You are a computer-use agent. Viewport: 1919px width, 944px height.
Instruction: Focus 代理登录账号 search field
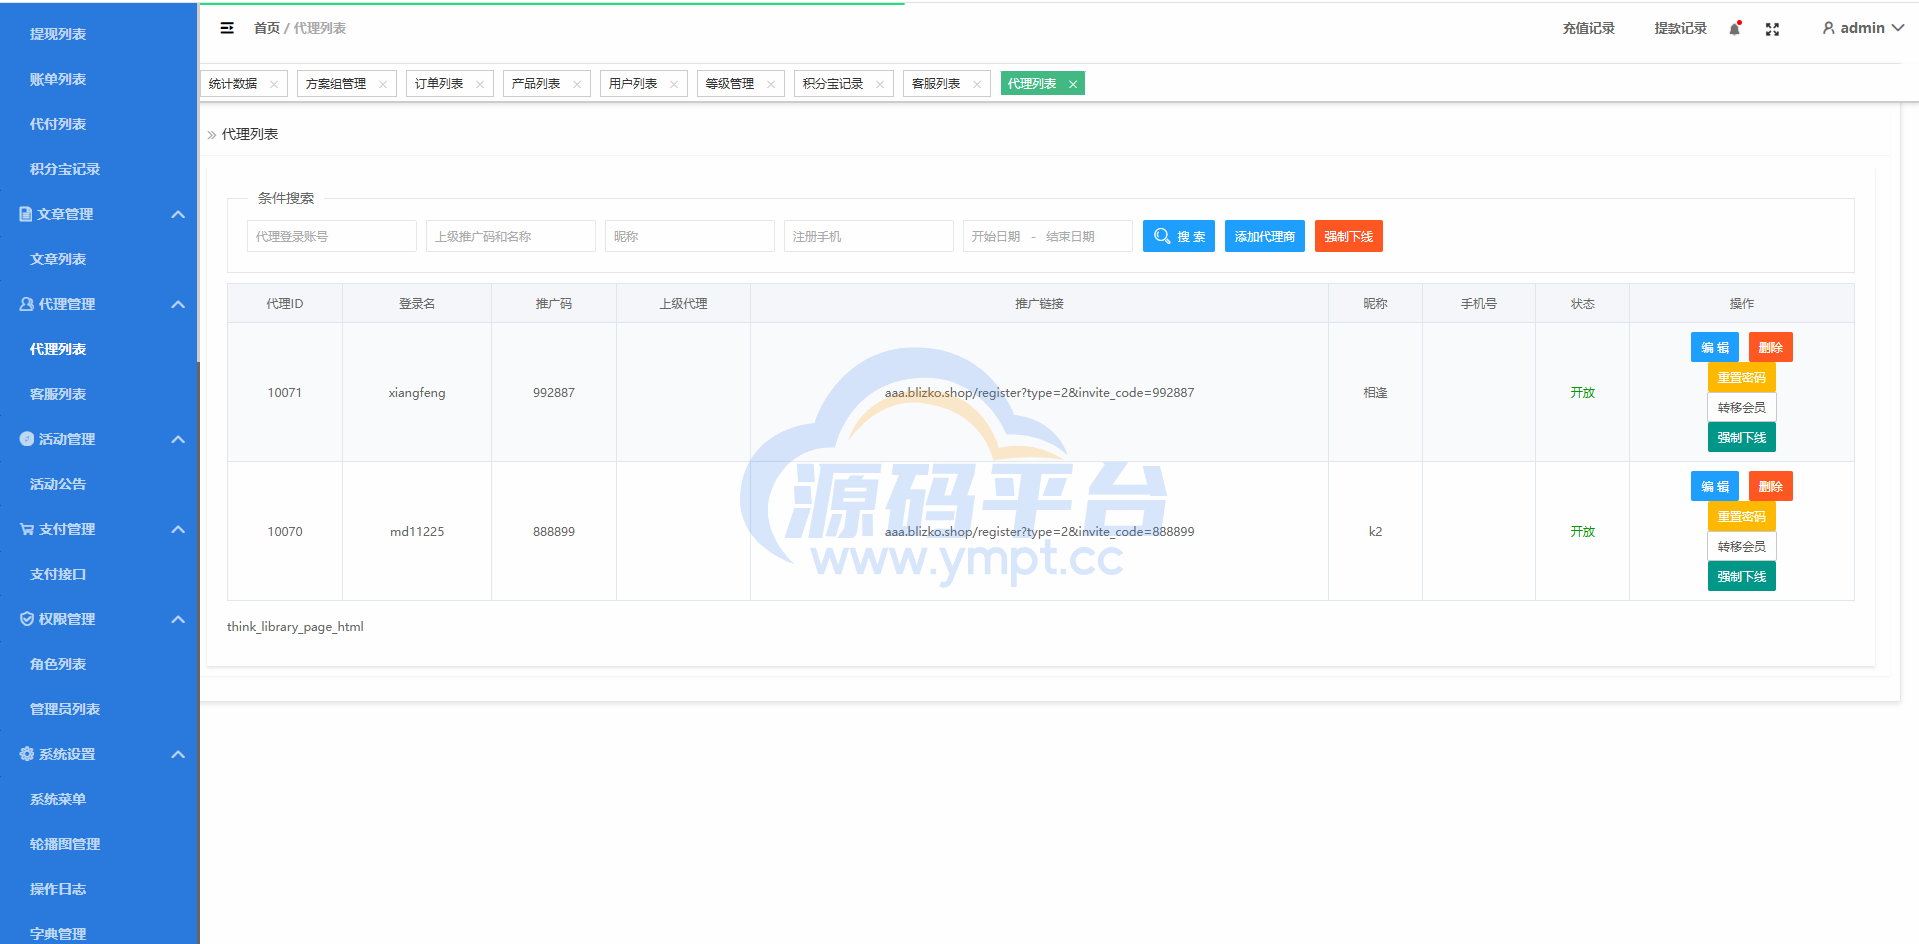click(332, 236)
